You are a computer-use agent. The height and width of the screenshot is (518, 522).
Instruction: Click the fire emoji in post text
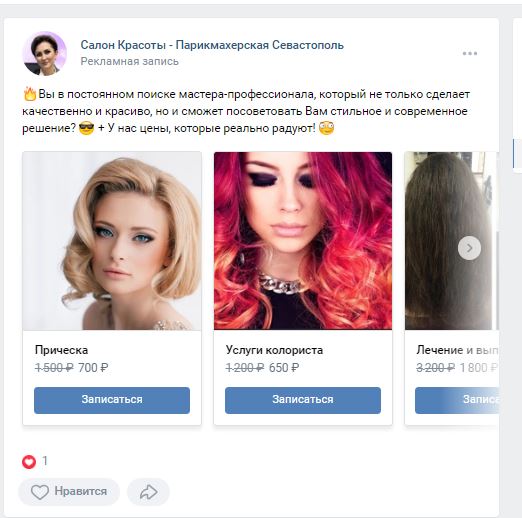tap(30, 94)
